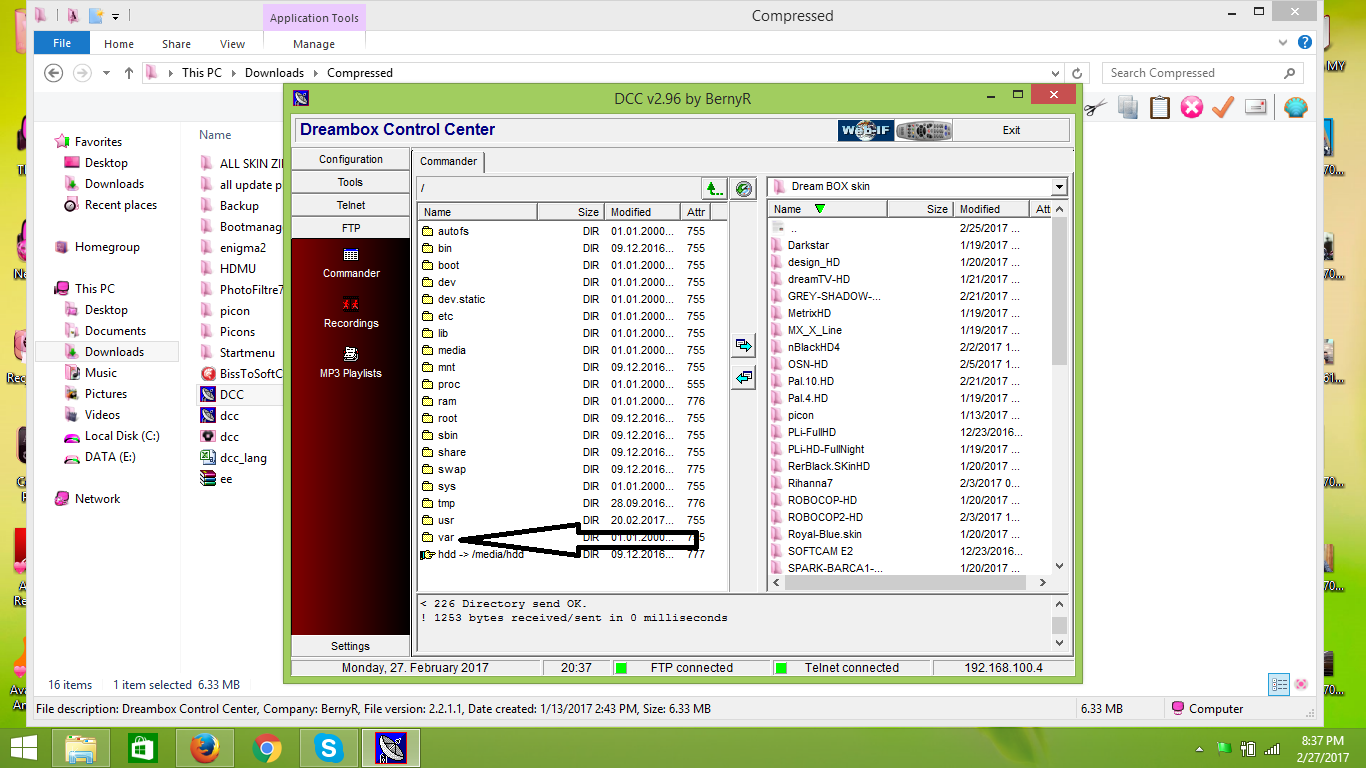Click the orange checkmark Properties icon

click(x=1223, y=107)
